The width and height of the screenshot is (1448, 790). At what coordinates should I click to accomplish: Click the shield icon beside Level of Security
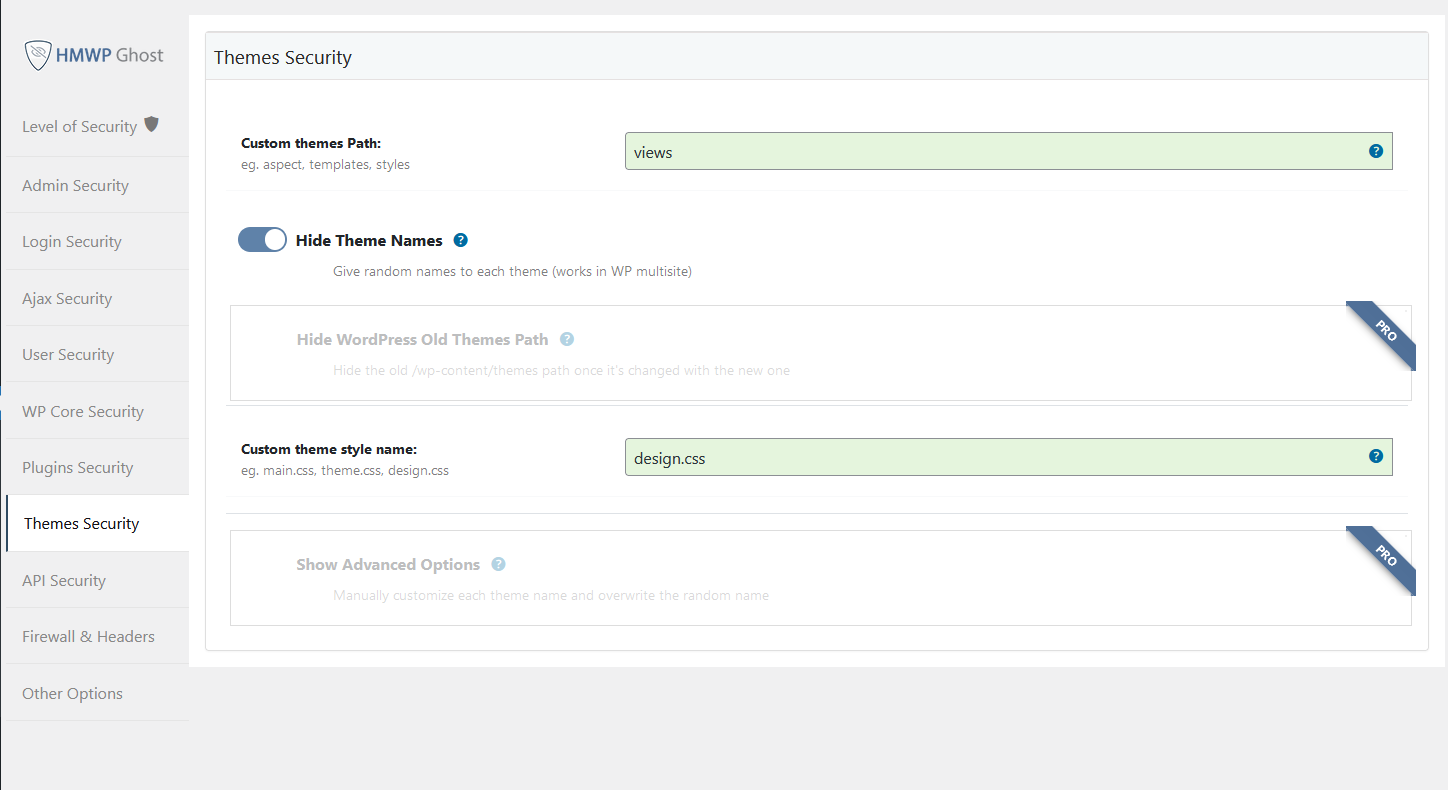152,123
